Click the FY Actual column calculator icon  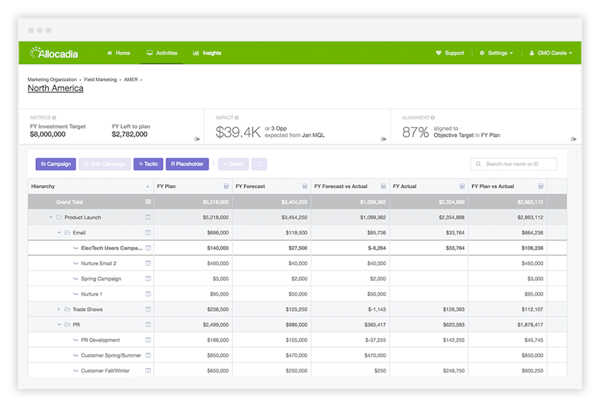pos(461,186)
